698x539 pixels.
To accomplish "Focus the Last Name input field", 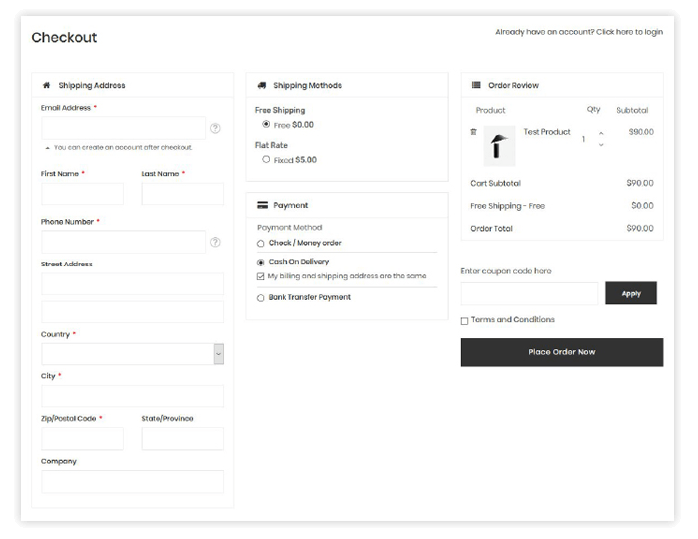I will coord(183,194).
